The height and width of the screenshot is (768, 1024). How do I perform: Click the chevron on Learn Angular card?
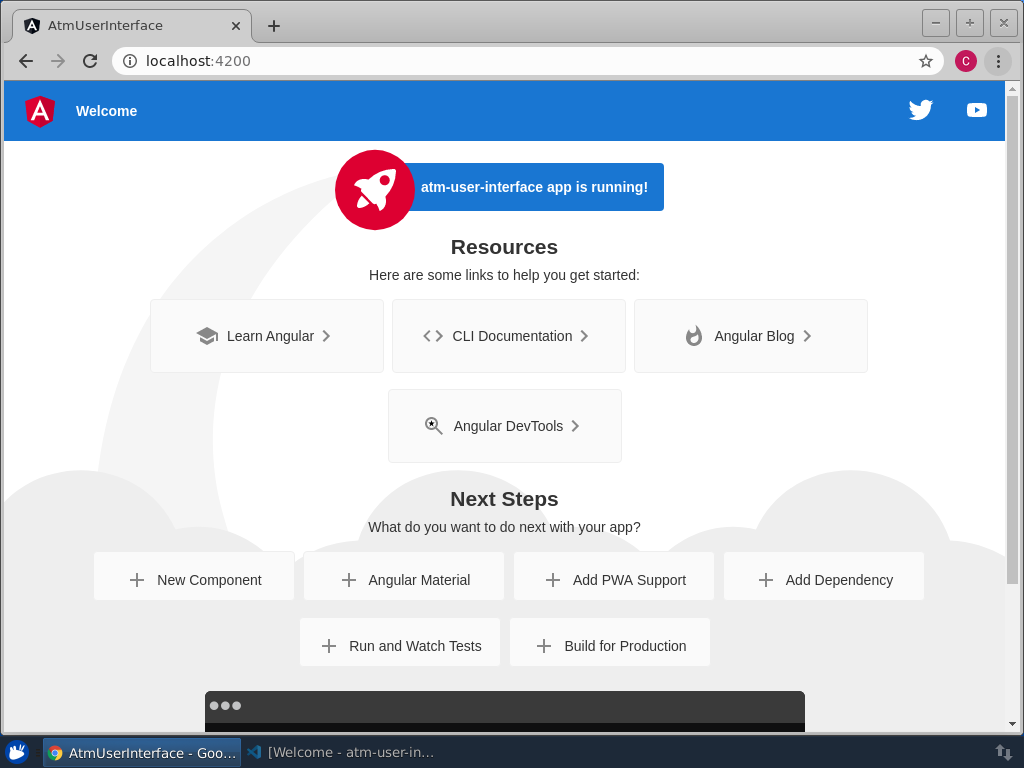(326, 336)
